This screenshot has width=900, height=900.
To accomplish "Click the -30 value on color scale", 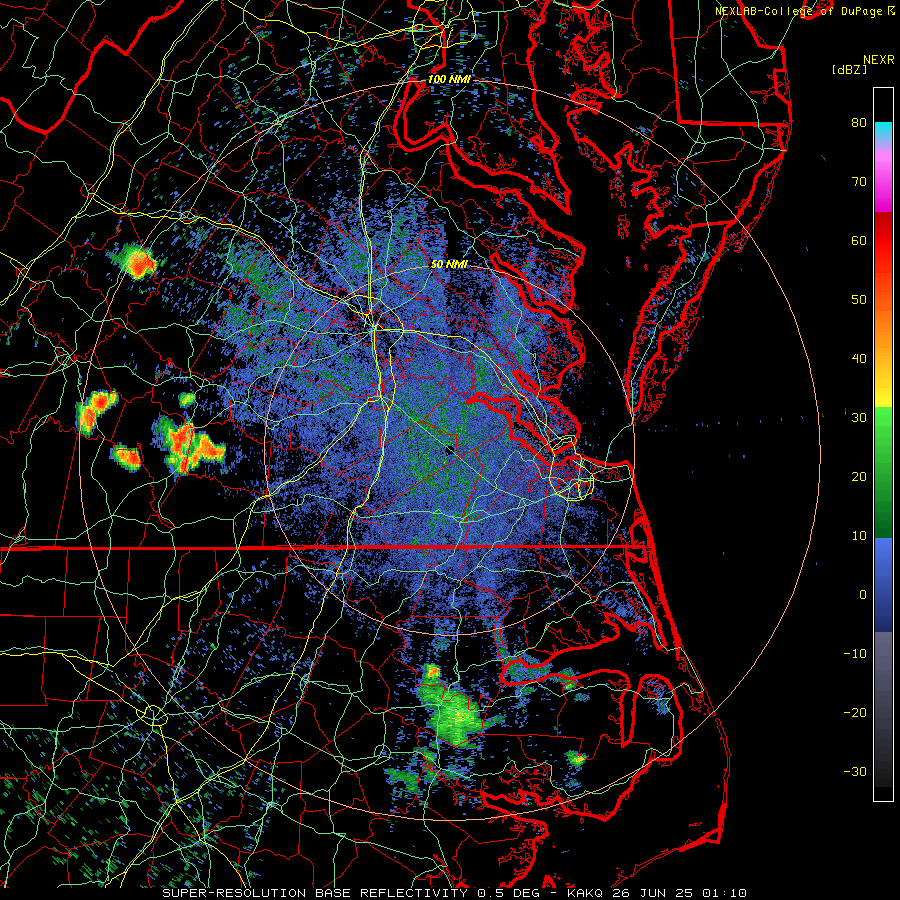I will pyautogui.click(x=855, y=771).
